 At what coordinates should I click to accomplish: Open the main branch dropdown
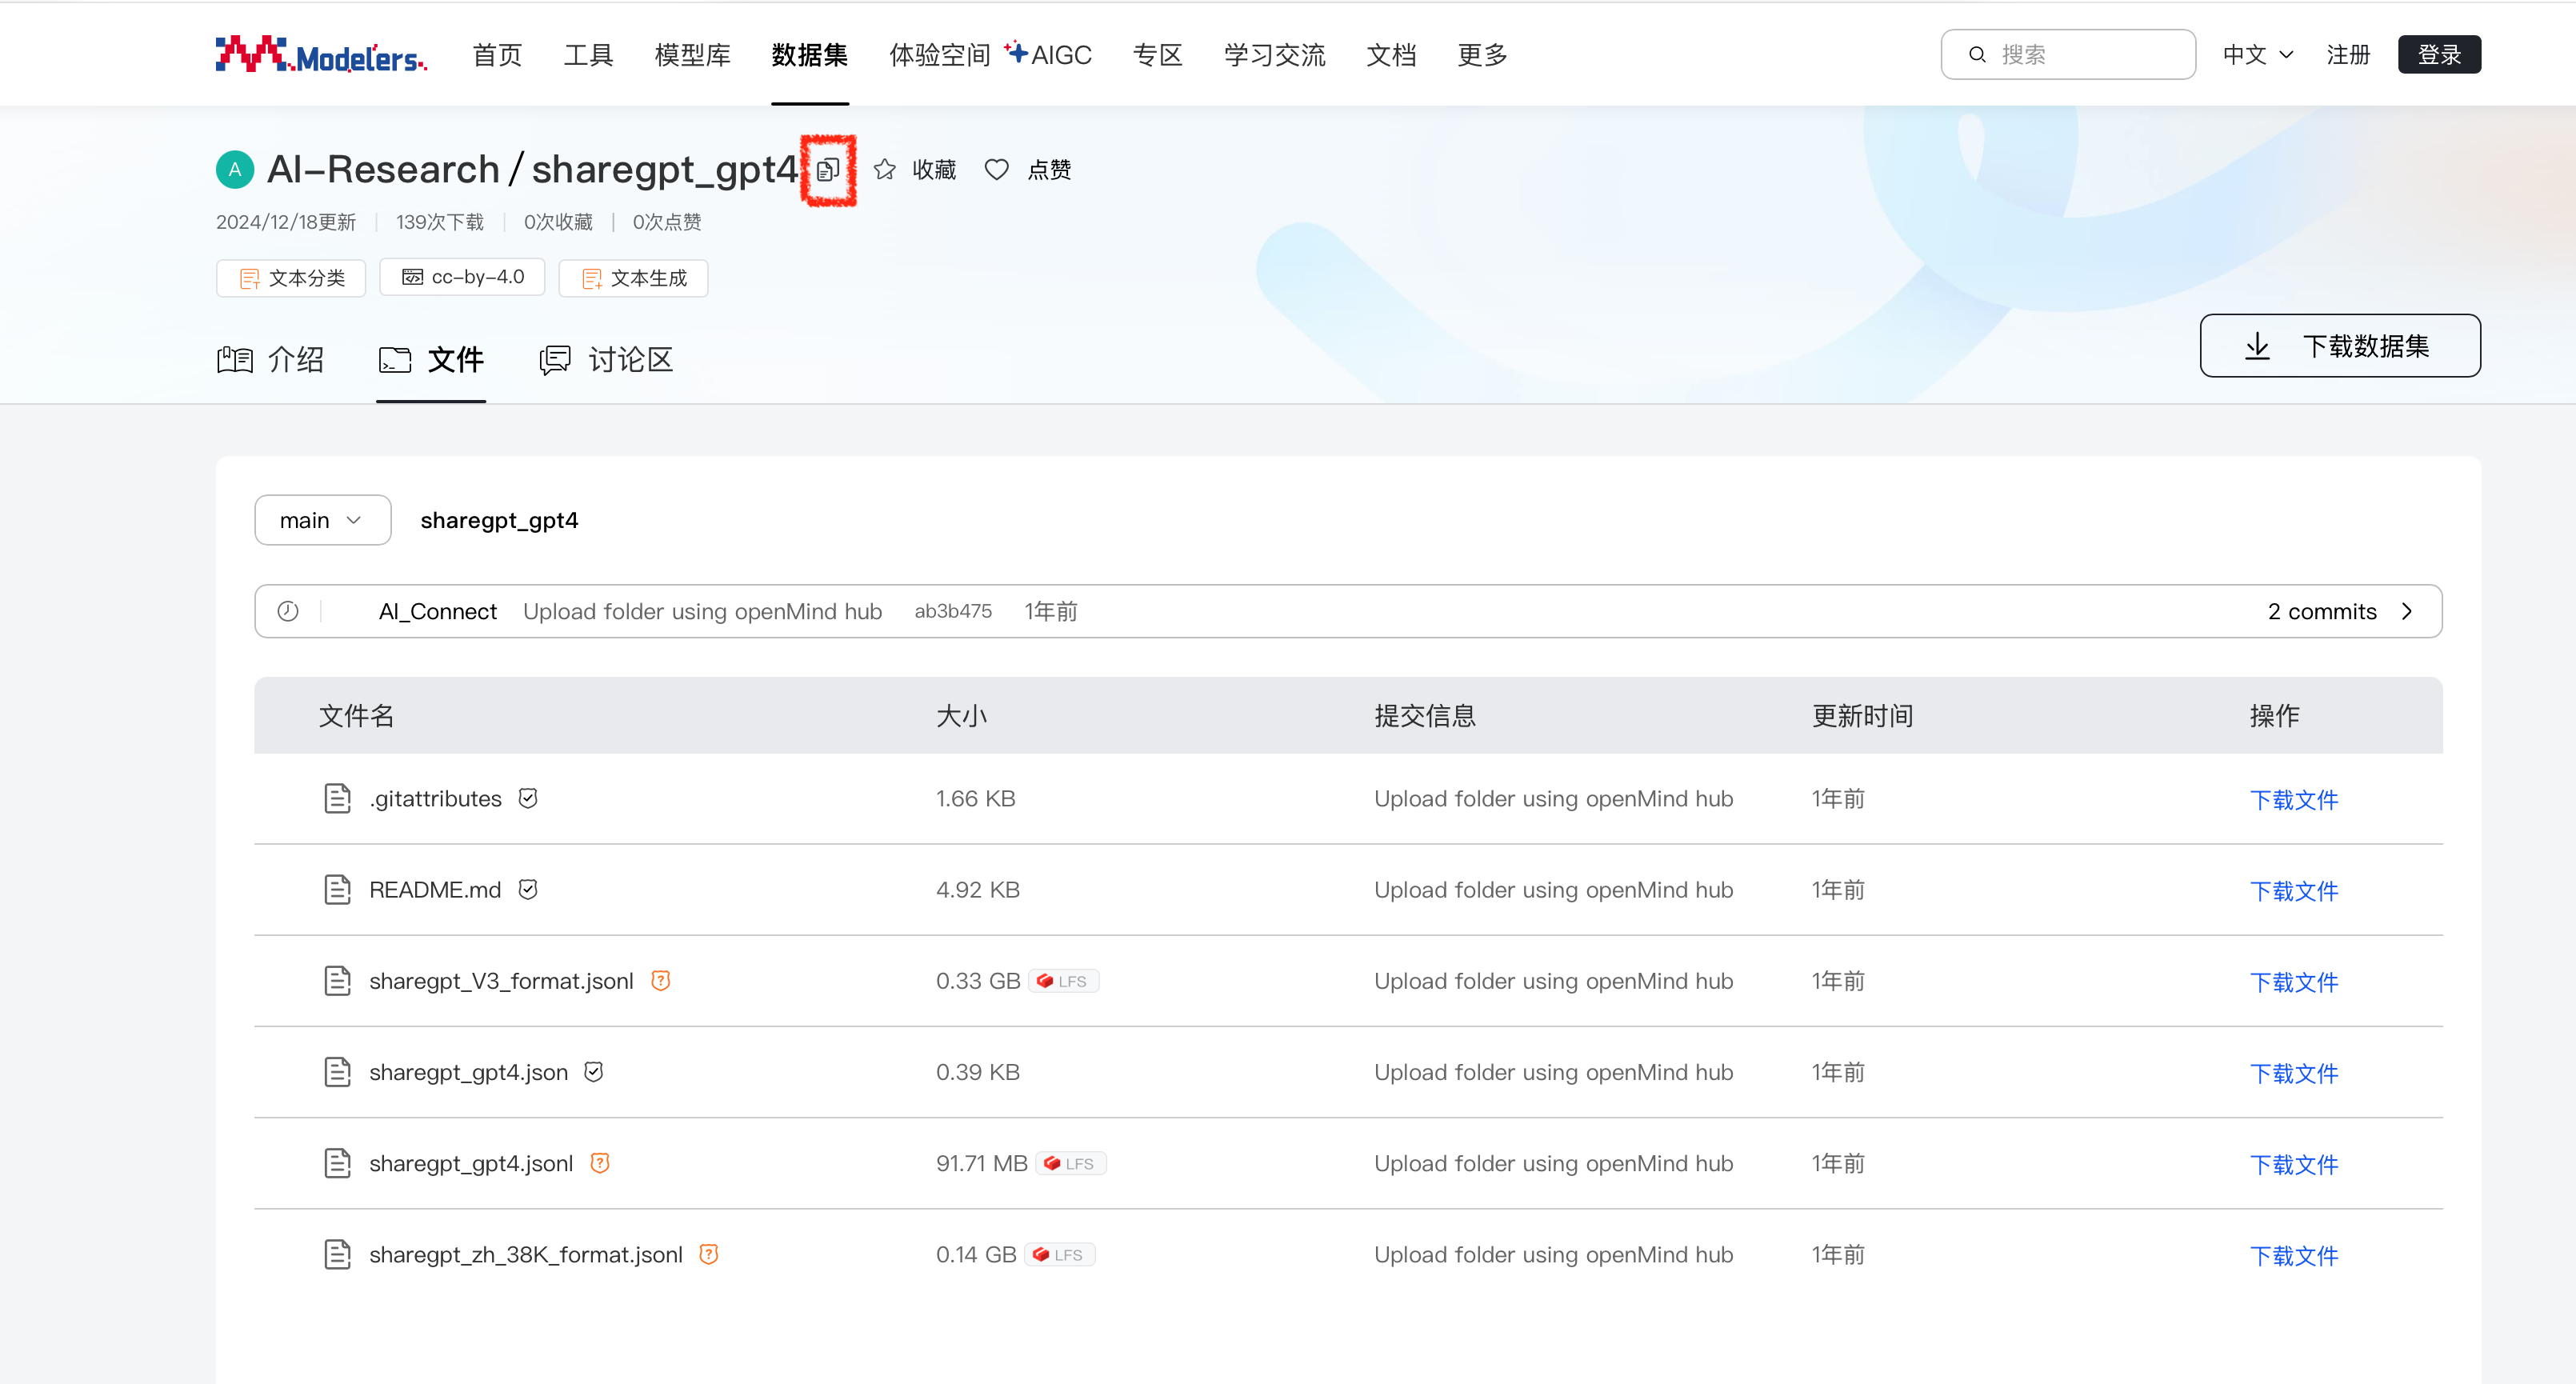click(x=322, y=520)
